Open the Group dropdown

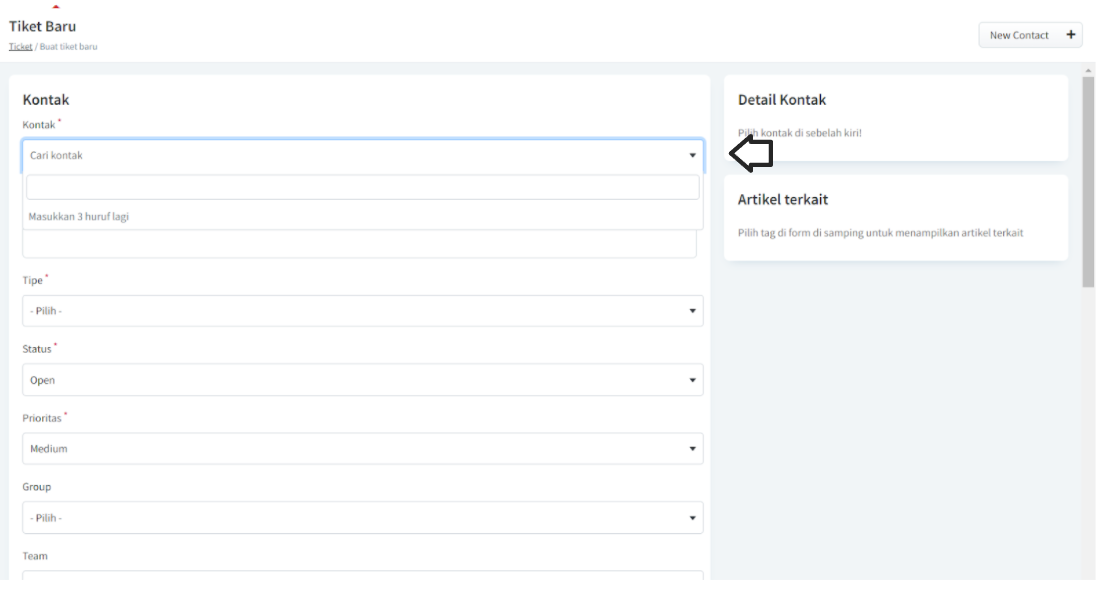(362, 518)
